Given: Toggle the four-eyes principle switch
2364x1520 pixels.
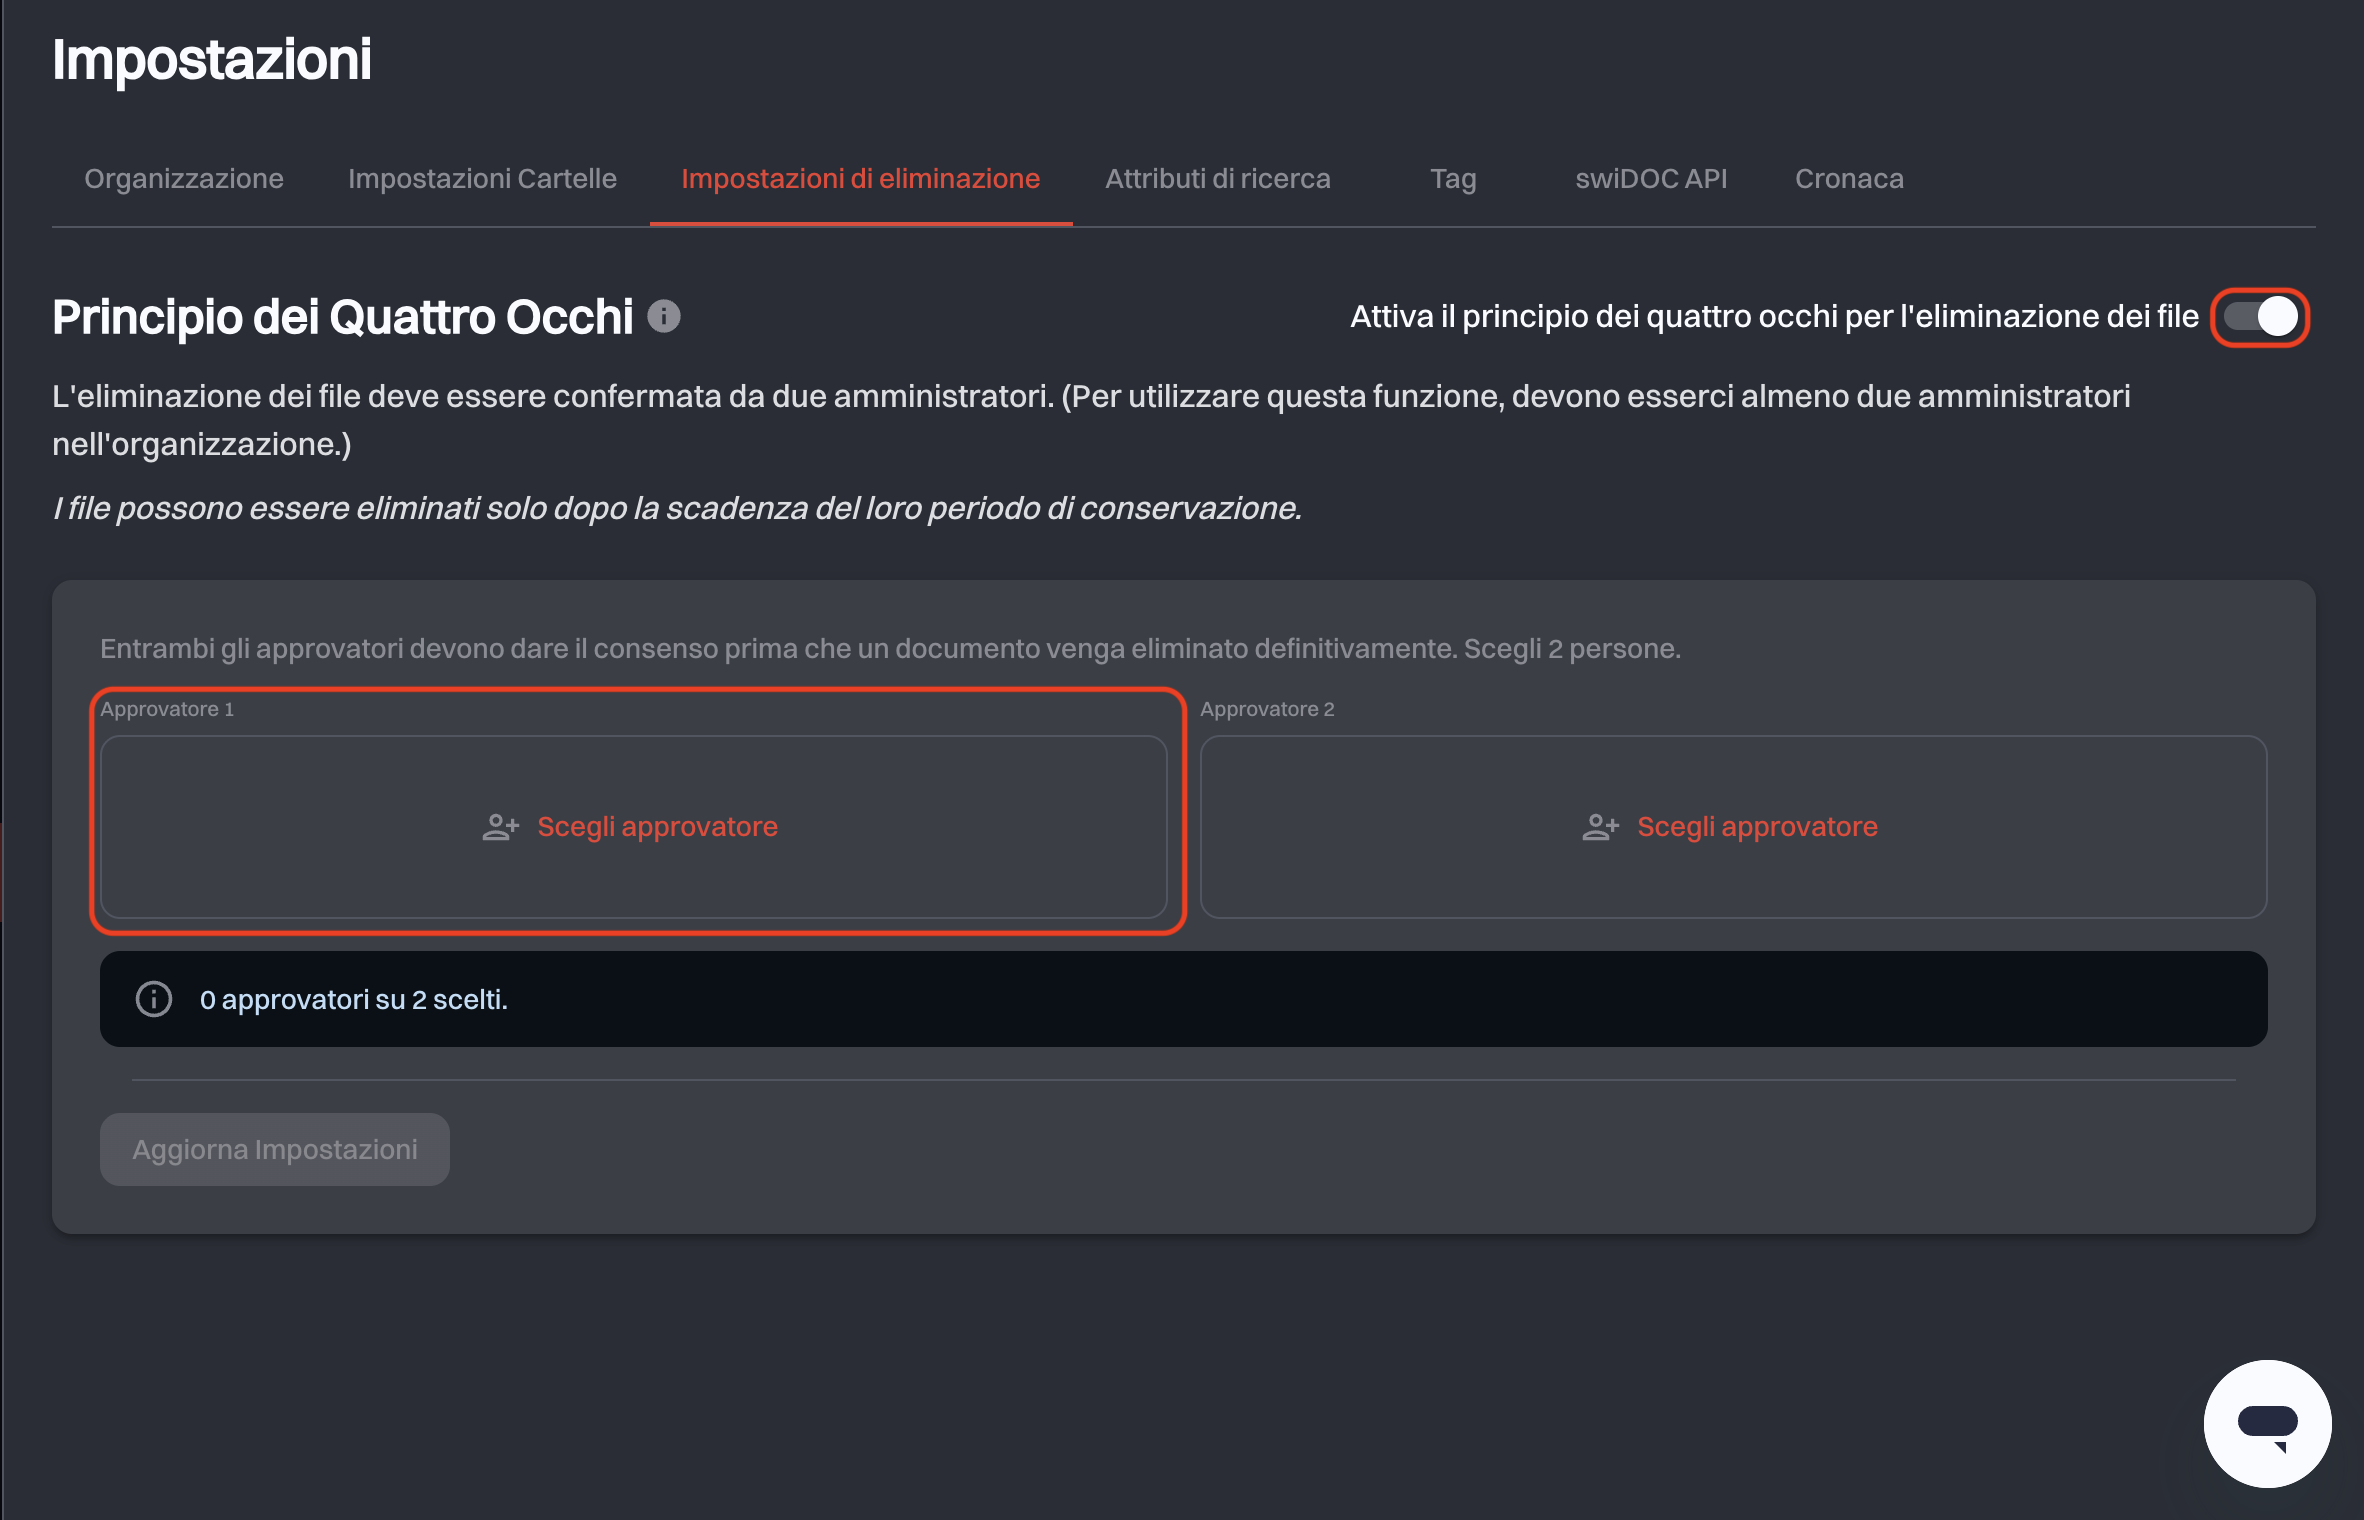Looking at the screenshot, I should pyautogui.click(x=2260, y=317).
